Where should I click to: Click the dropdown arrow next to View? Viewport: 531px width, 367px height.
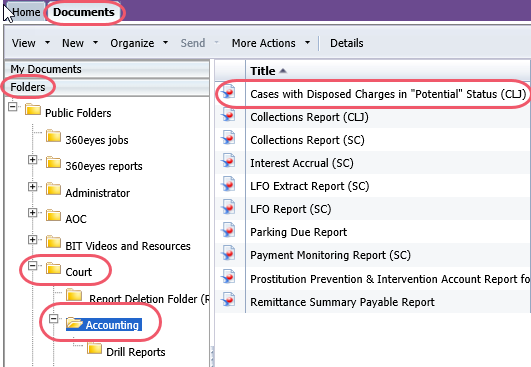(47, 43)
